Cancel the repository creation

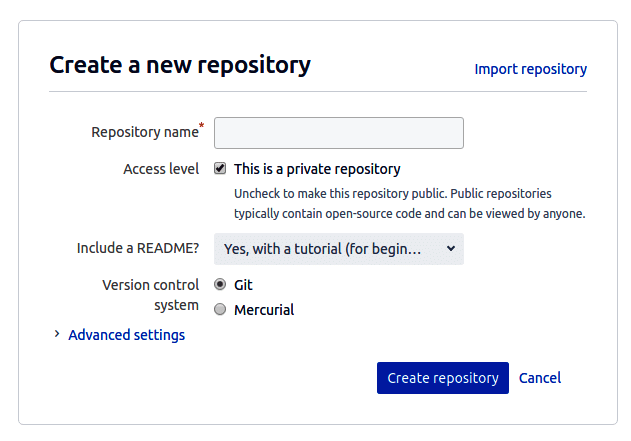tap(540, 378)
